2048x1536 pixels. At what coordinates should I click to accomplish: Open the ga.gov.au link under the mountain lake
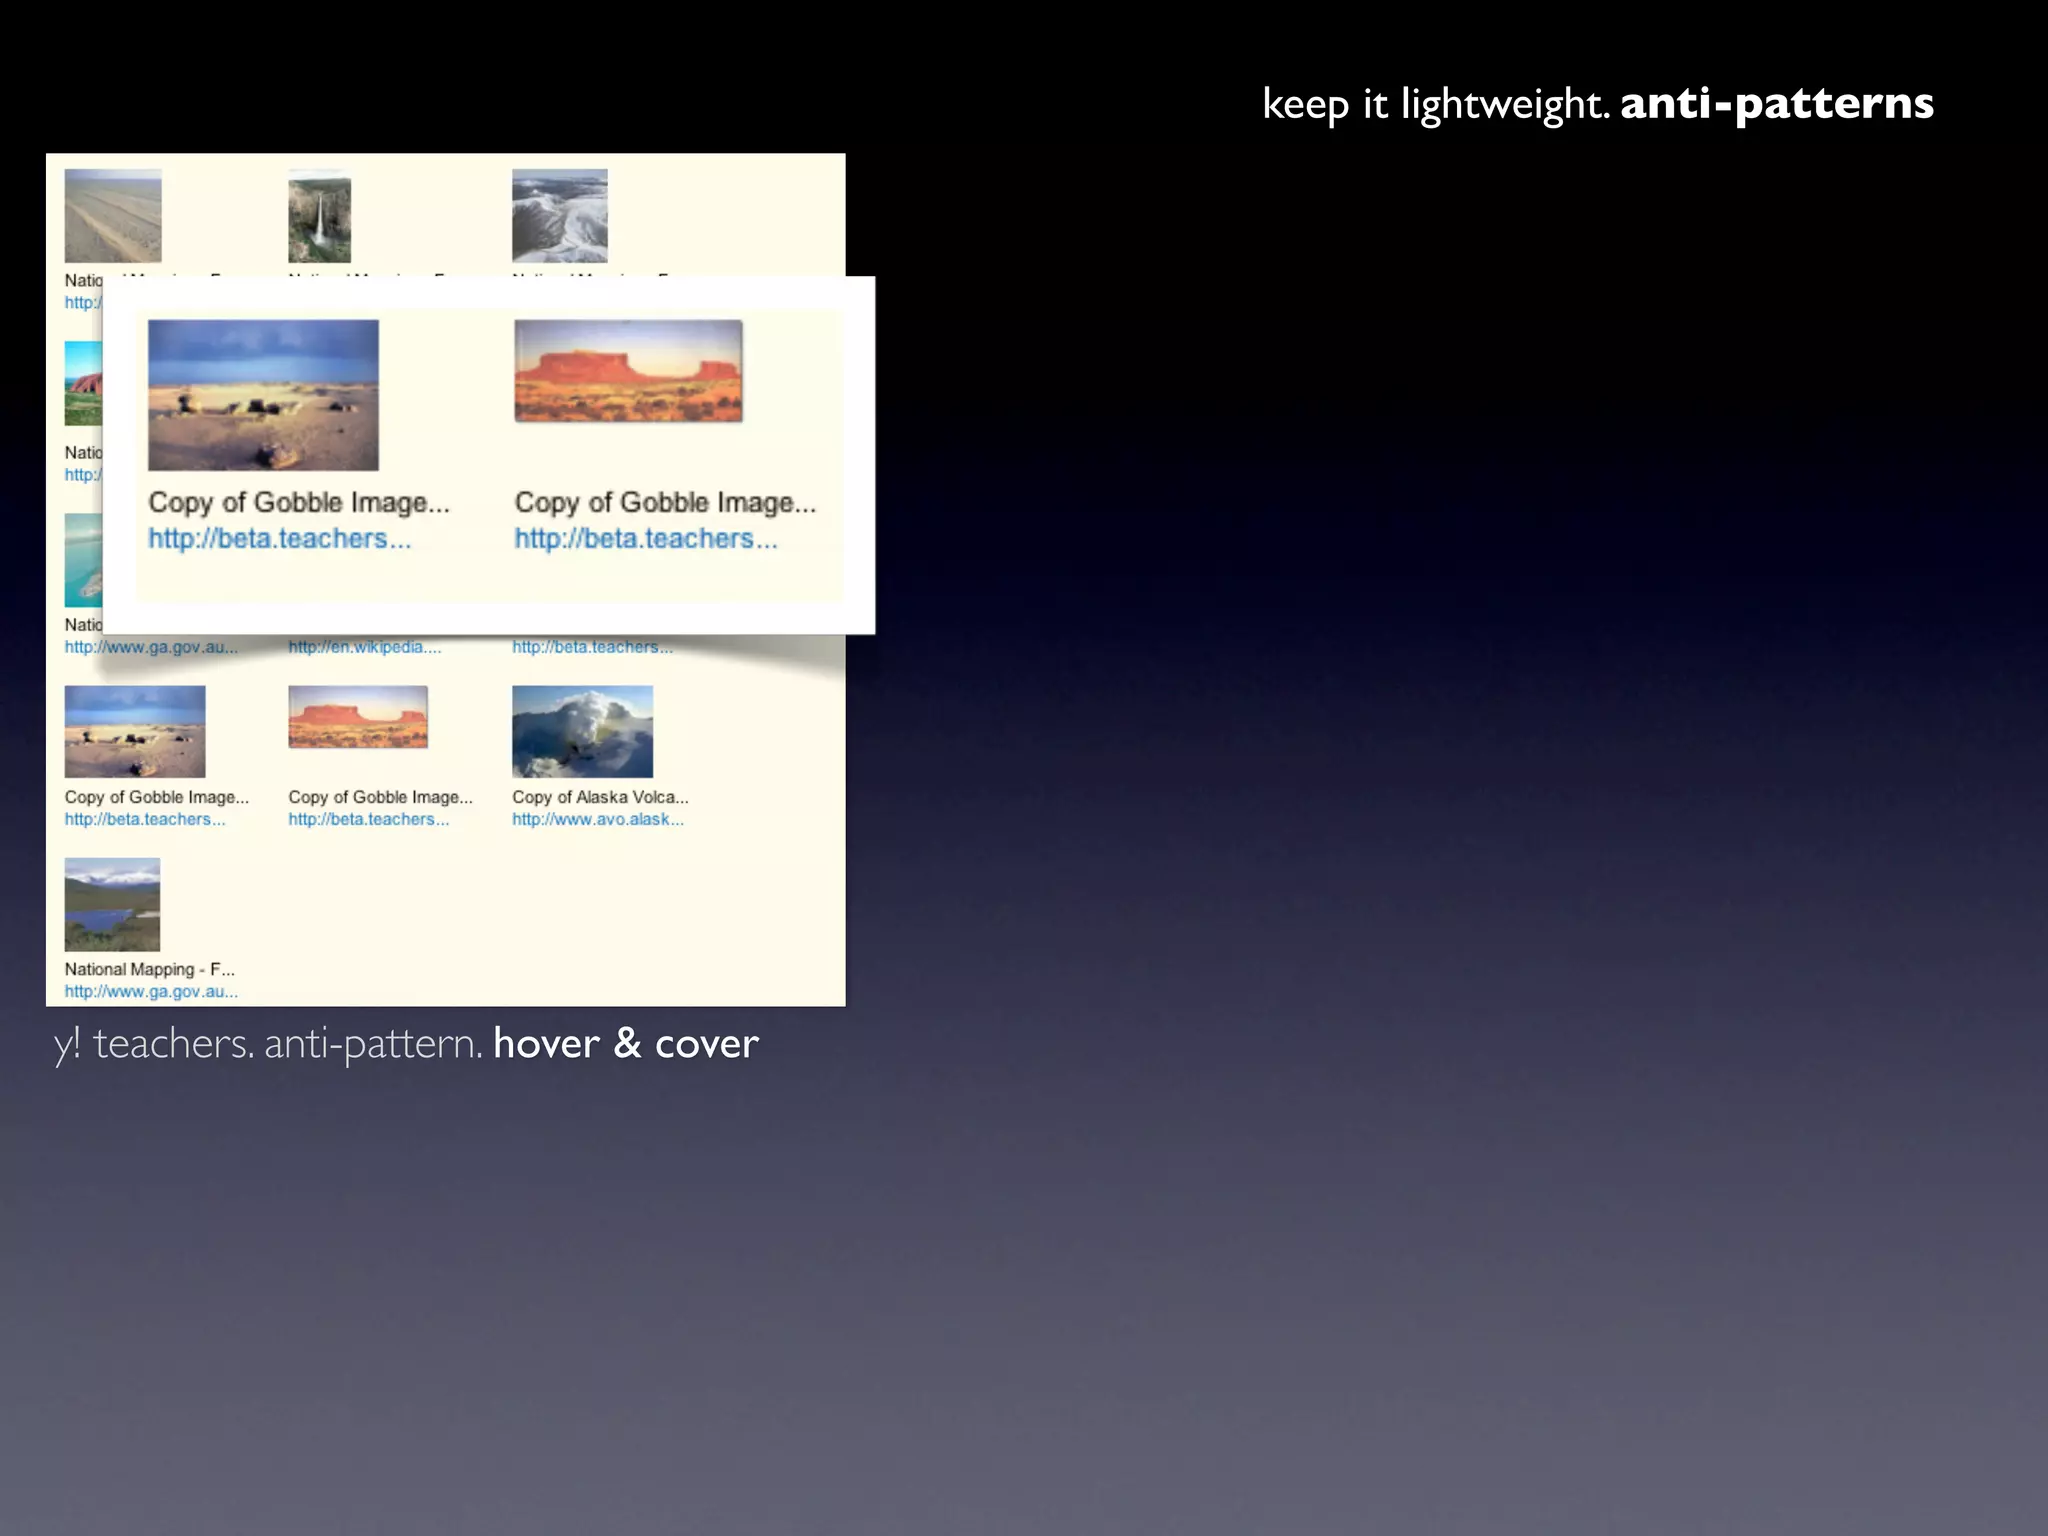[x=151, y=992]
